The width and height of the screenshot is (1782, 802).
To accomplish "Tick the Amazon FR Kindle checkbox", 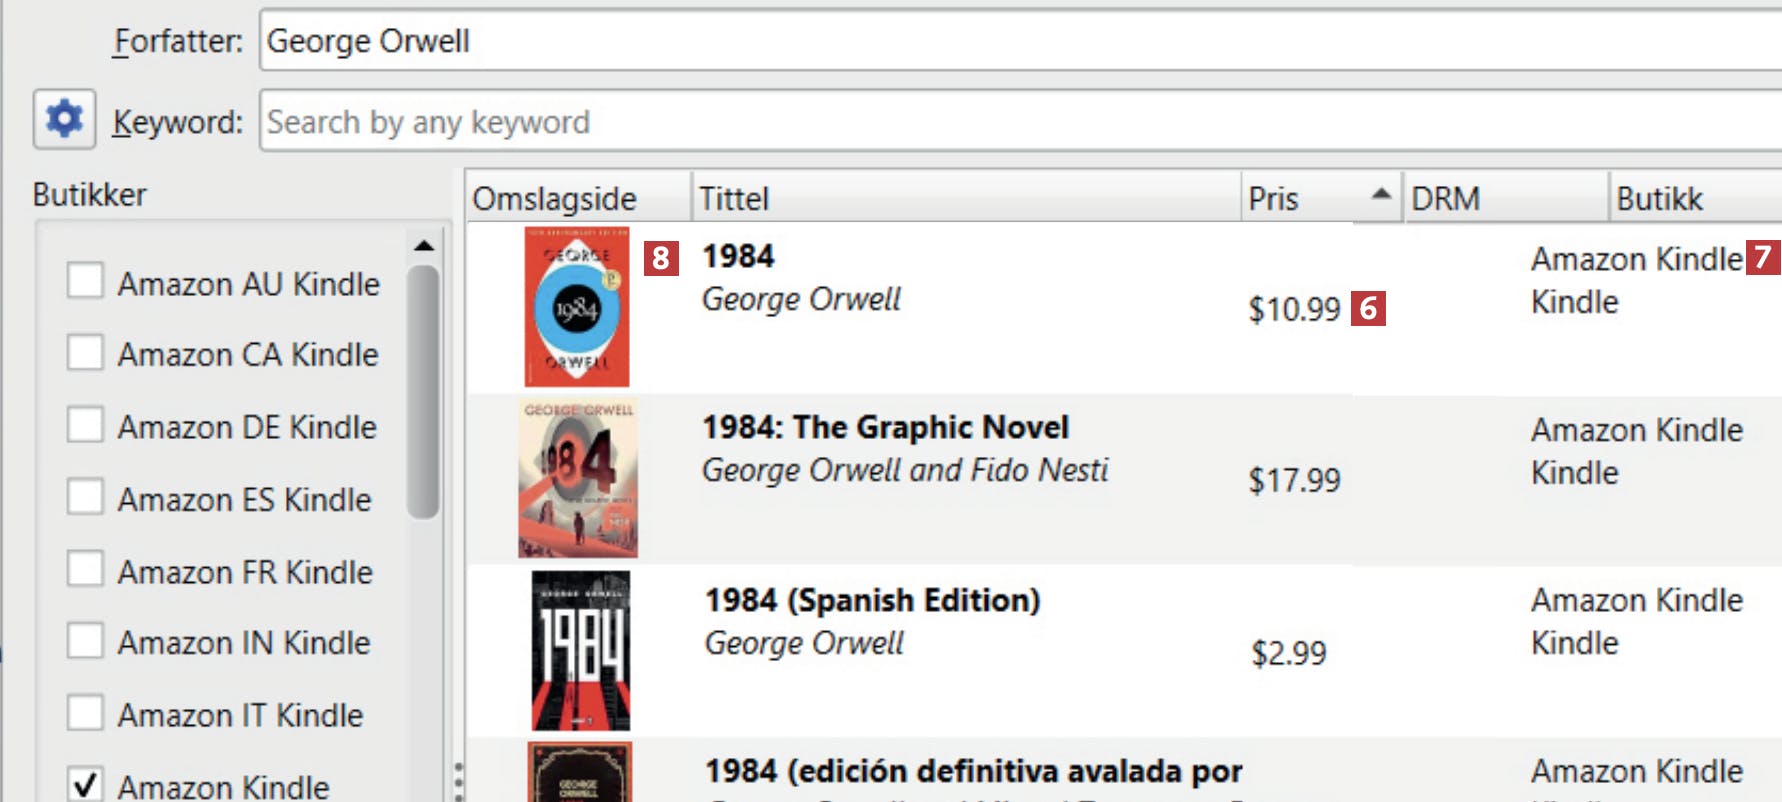I will coord(85,569).
